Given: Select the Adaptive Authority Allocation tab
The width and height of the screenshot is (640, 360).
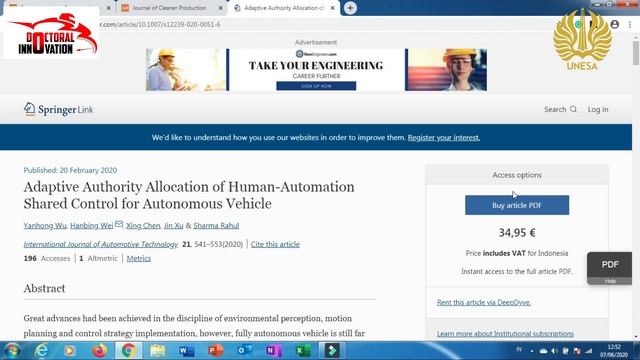Looking at the screenshot, I should (x=284, y=8).
